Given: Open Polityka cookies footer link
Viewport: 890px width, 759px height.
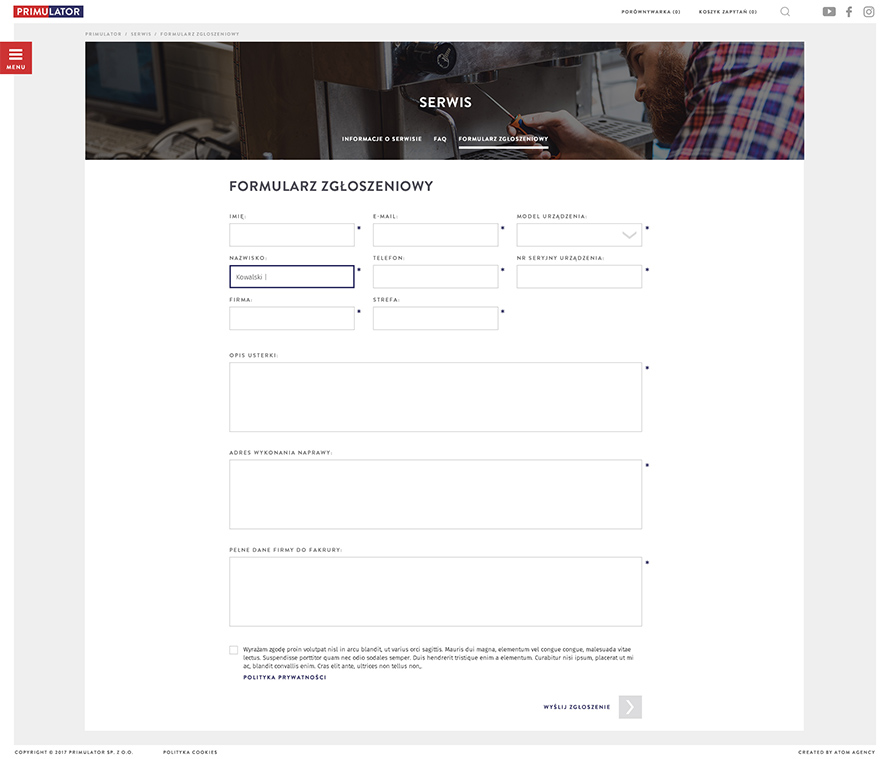Looking at the screenshot, I should pos(190,752).
